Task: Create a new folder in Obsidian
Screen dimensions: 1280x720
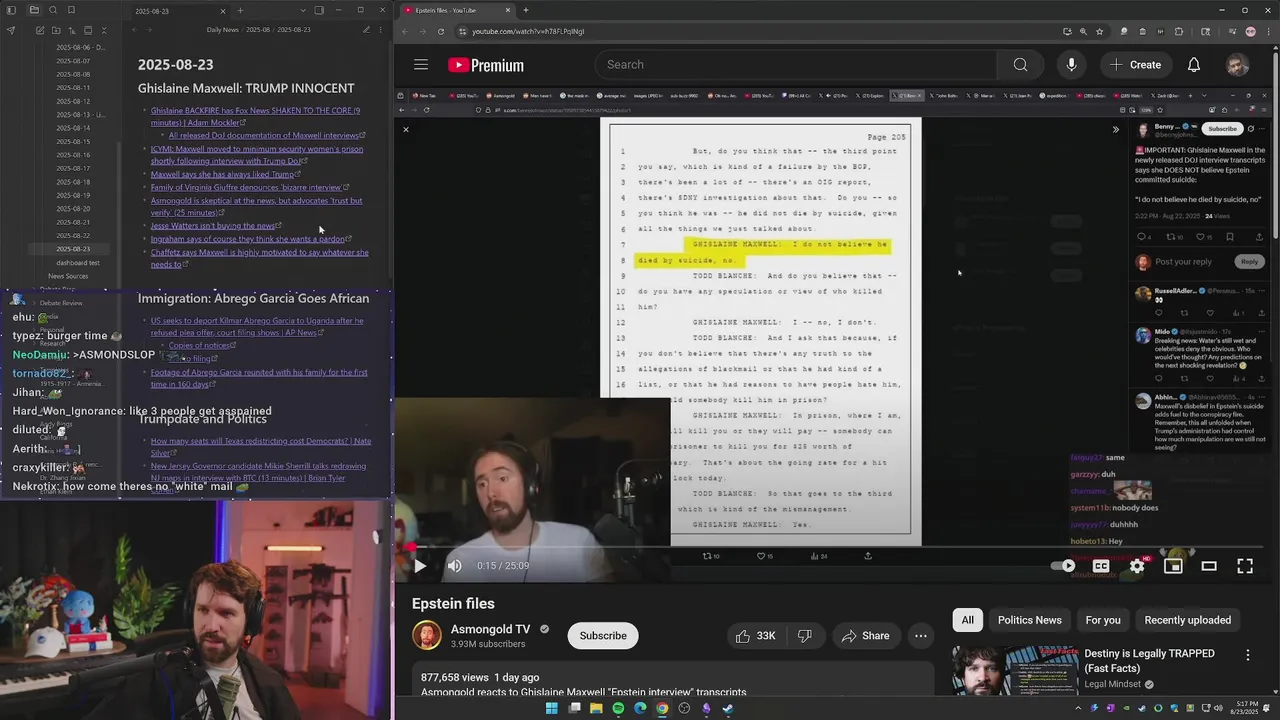Action: pyautogui.click(x=56, y=31)
